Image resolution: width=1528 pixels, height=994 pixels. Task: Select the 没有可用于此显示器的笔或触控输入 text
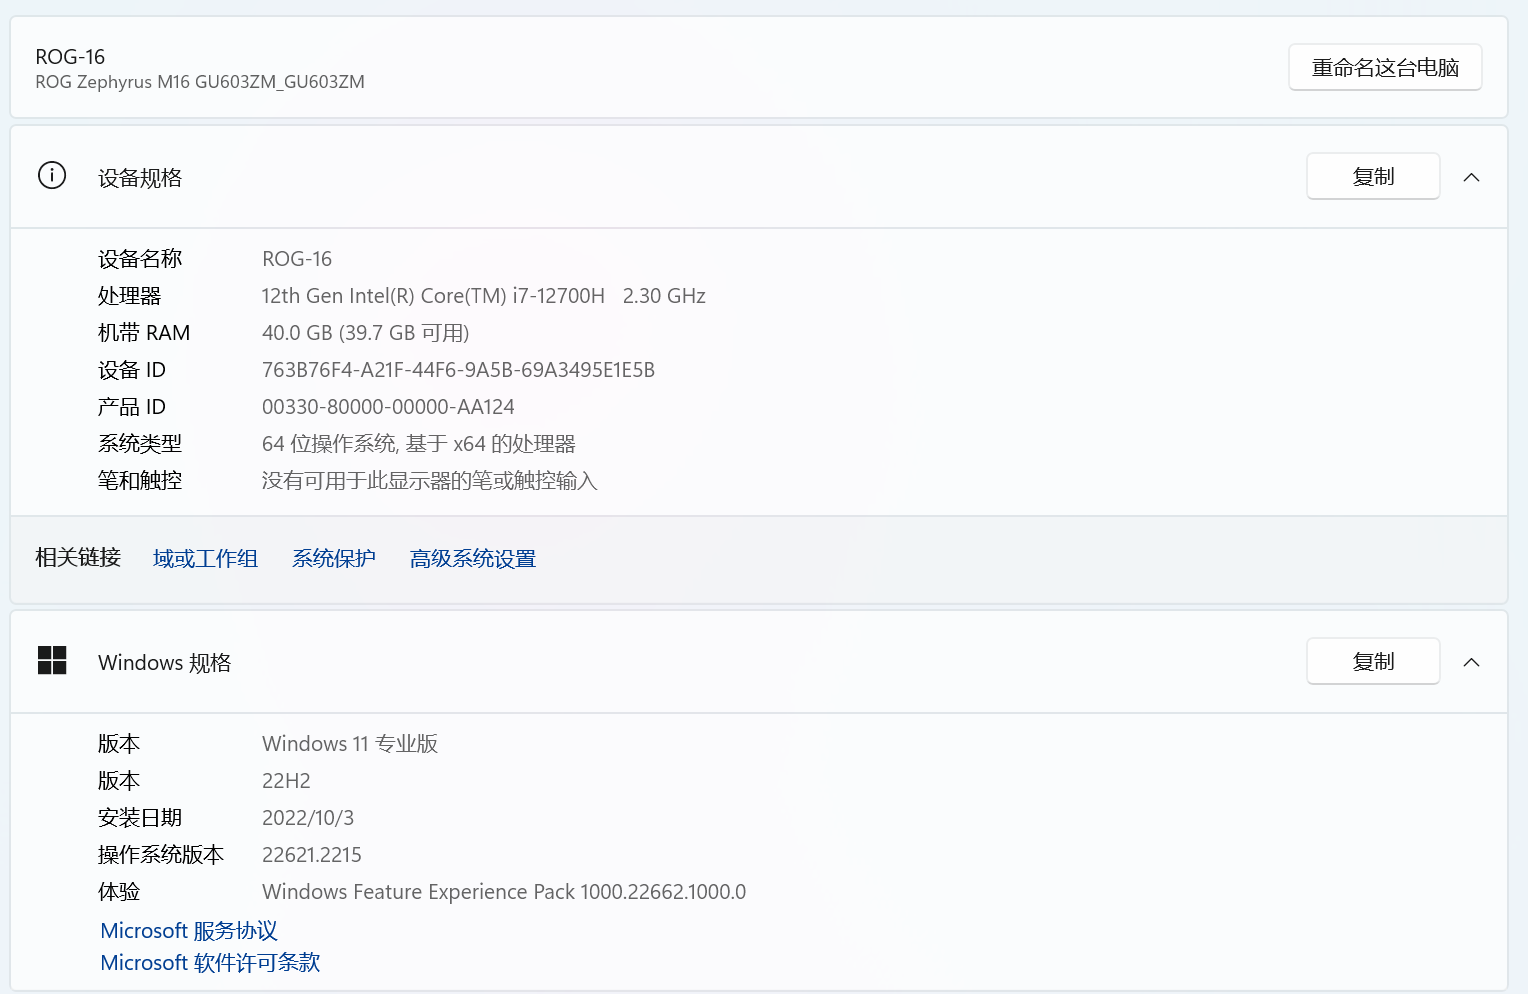click(x=429, y=481)
